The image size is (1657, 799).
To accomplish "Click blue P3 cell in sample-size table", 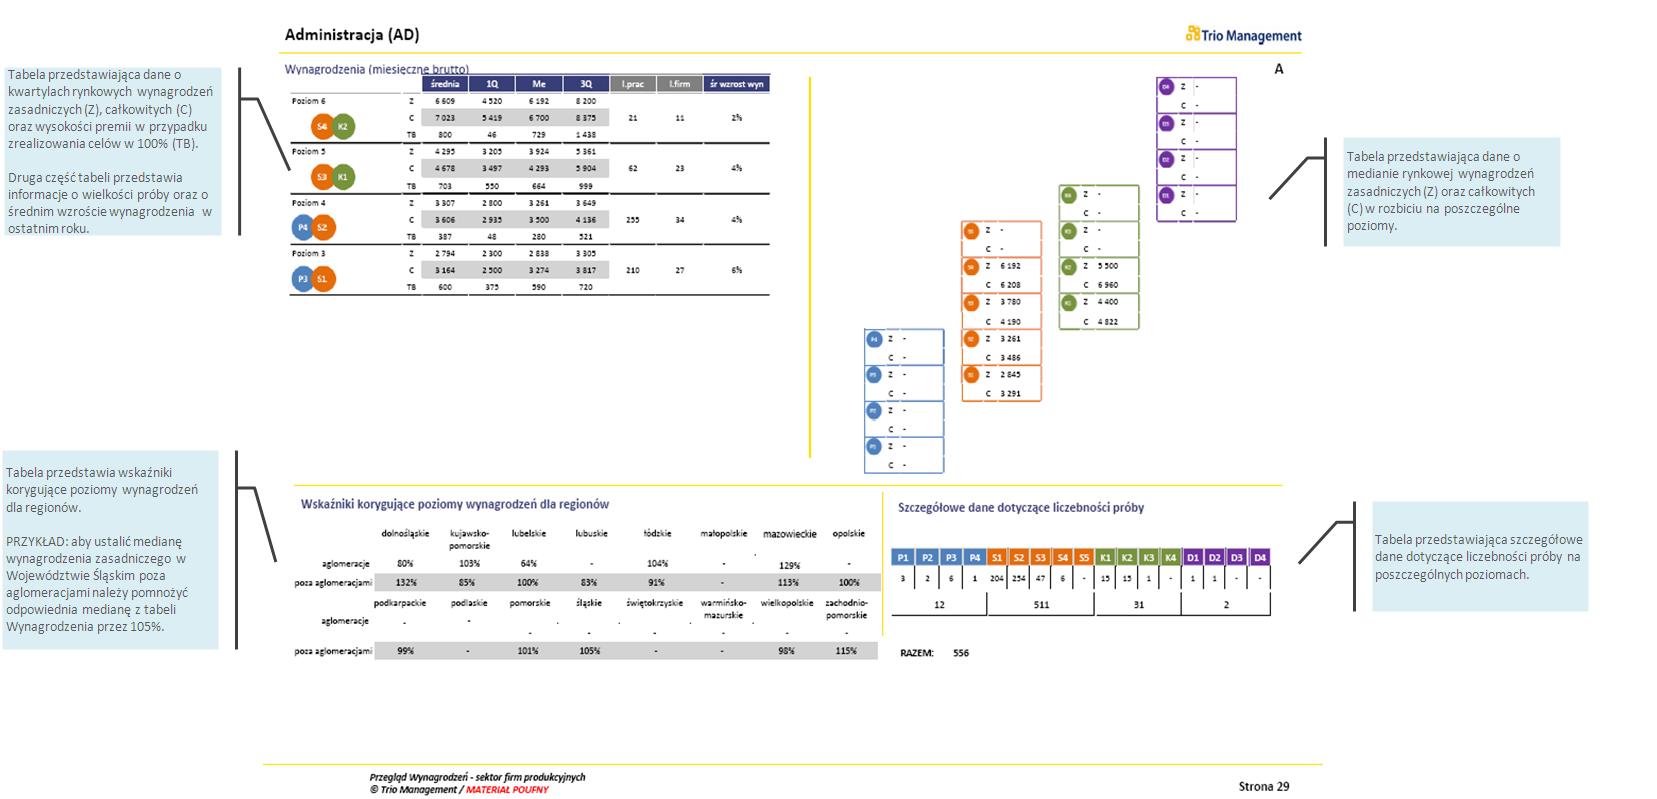I will click(x=951, y=557).
